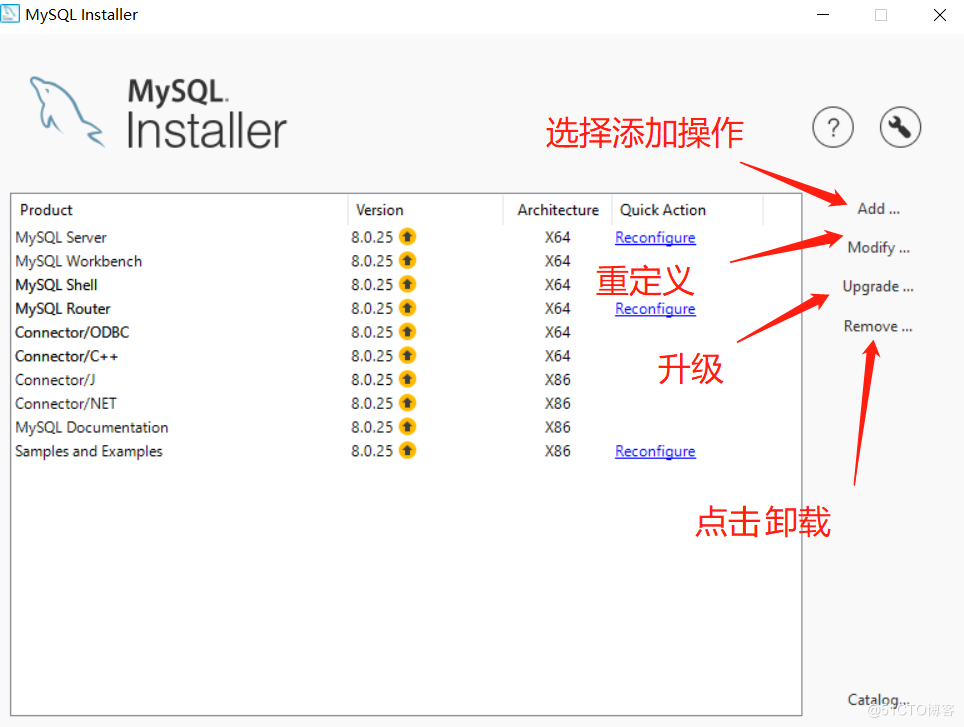Select the Samples and Examples row
This screenshot has width=964, height=727.
click(406, 451)
